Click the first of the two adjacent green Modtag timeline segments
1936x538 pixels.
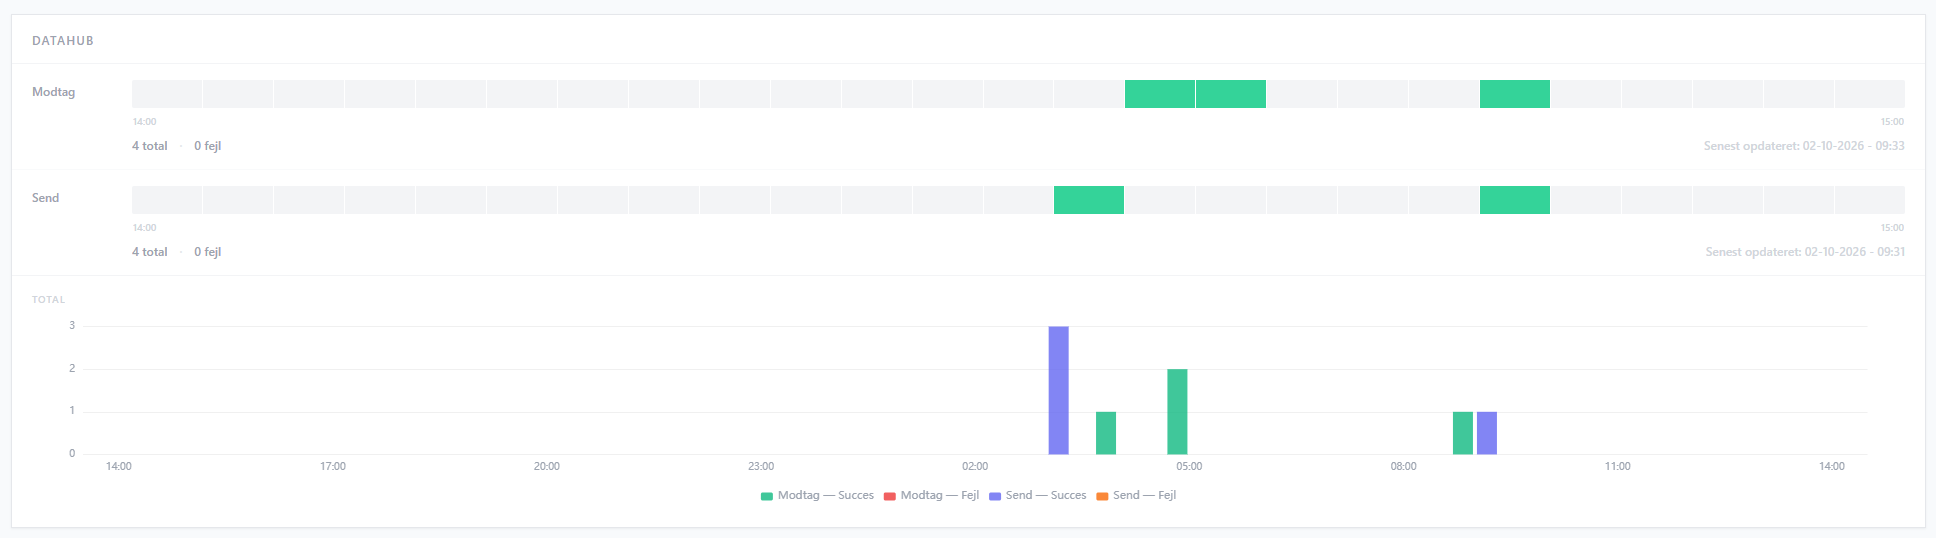[x=1160, y=94]
